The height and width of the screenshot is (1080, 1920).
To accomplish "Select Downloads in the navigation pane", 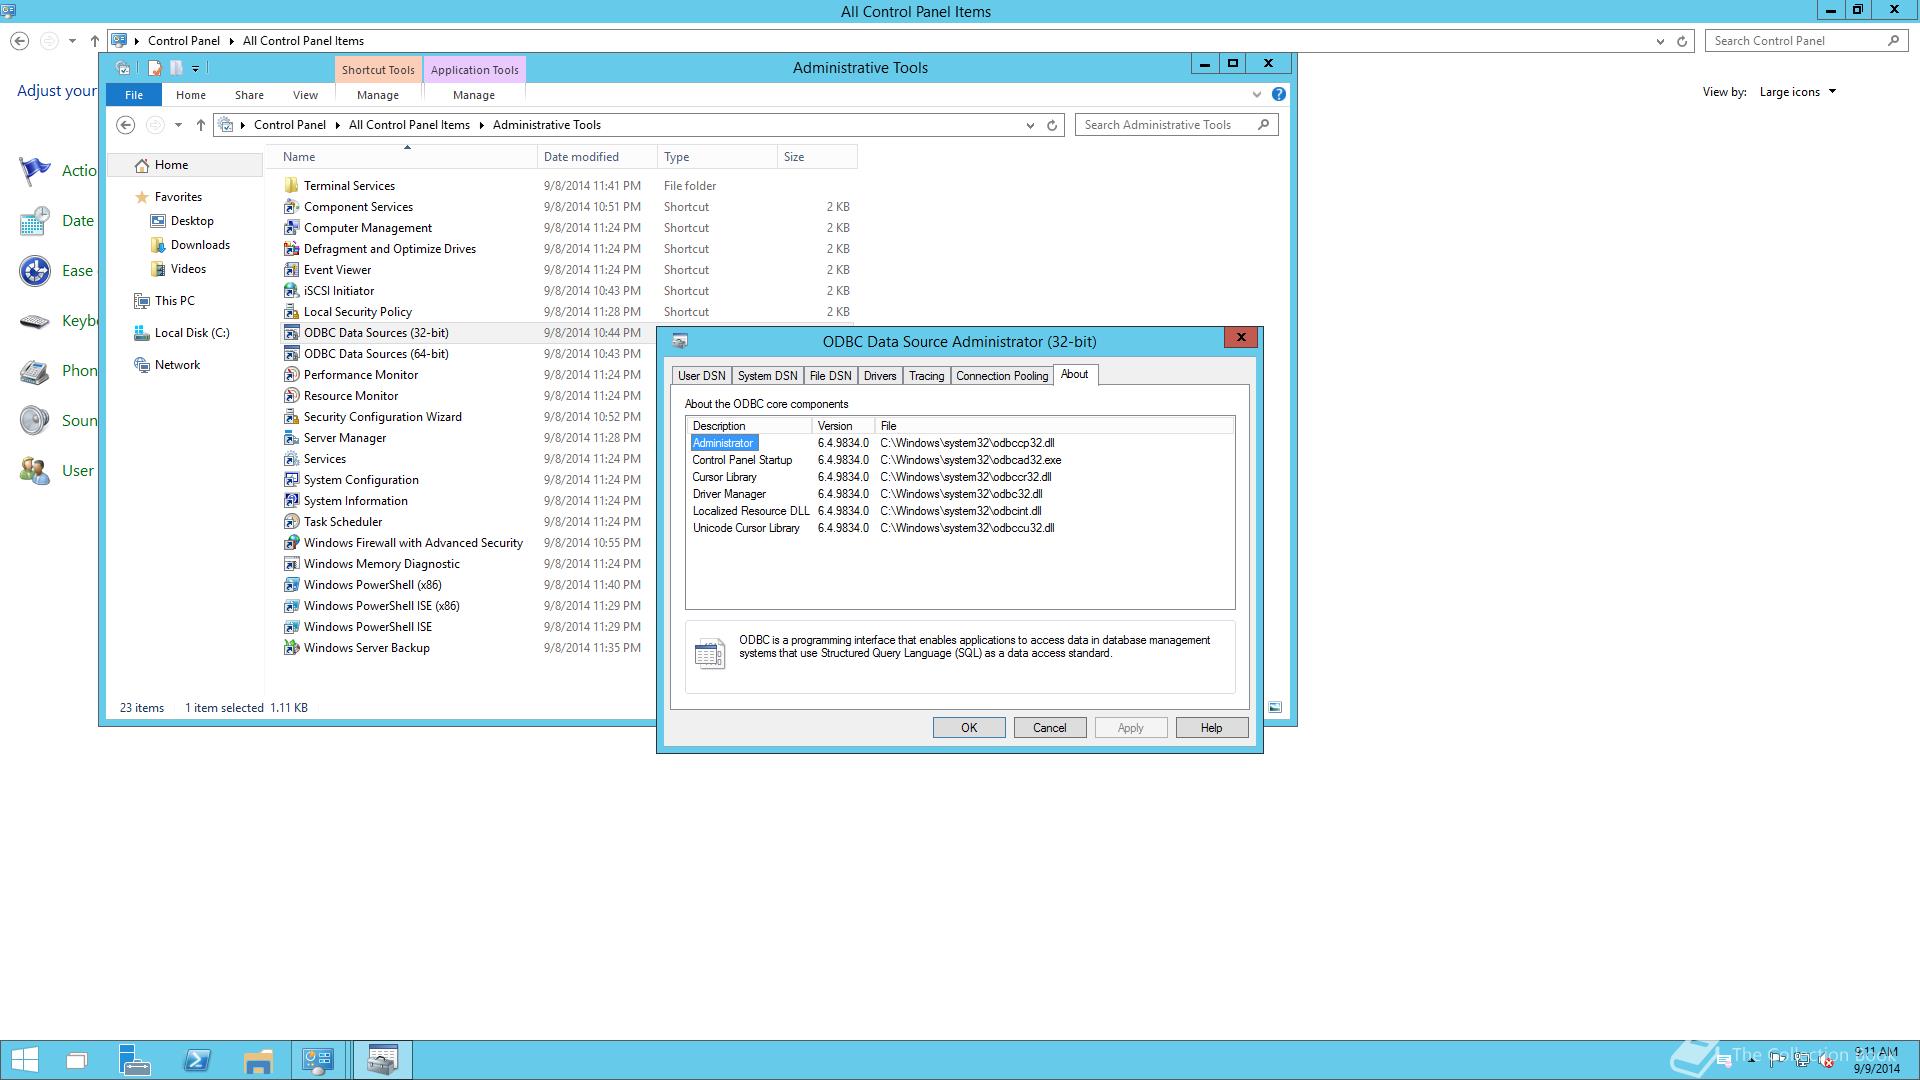I will pos(200,245).
